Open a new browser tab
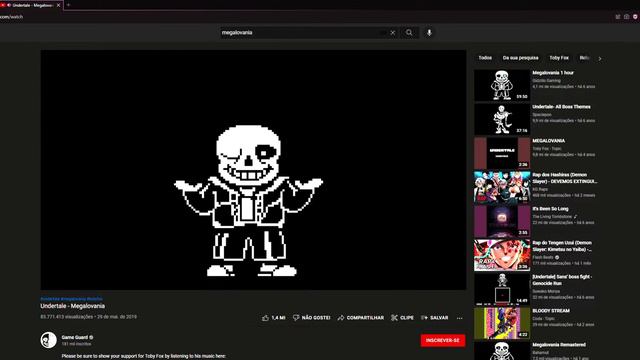Image resolution: width=640 pixels, height=360 pixels. (x=68, y=5)
